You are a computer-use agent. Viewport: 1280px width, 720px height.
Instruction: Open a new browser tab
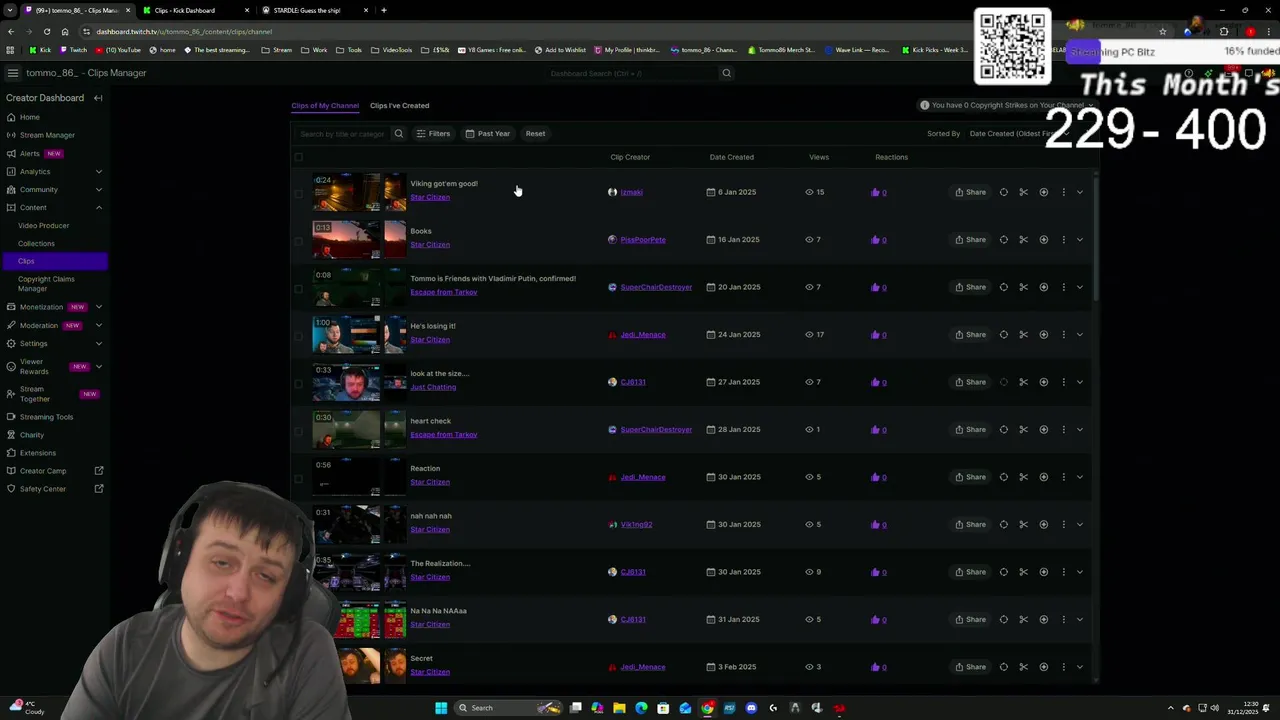pos(384,10)
